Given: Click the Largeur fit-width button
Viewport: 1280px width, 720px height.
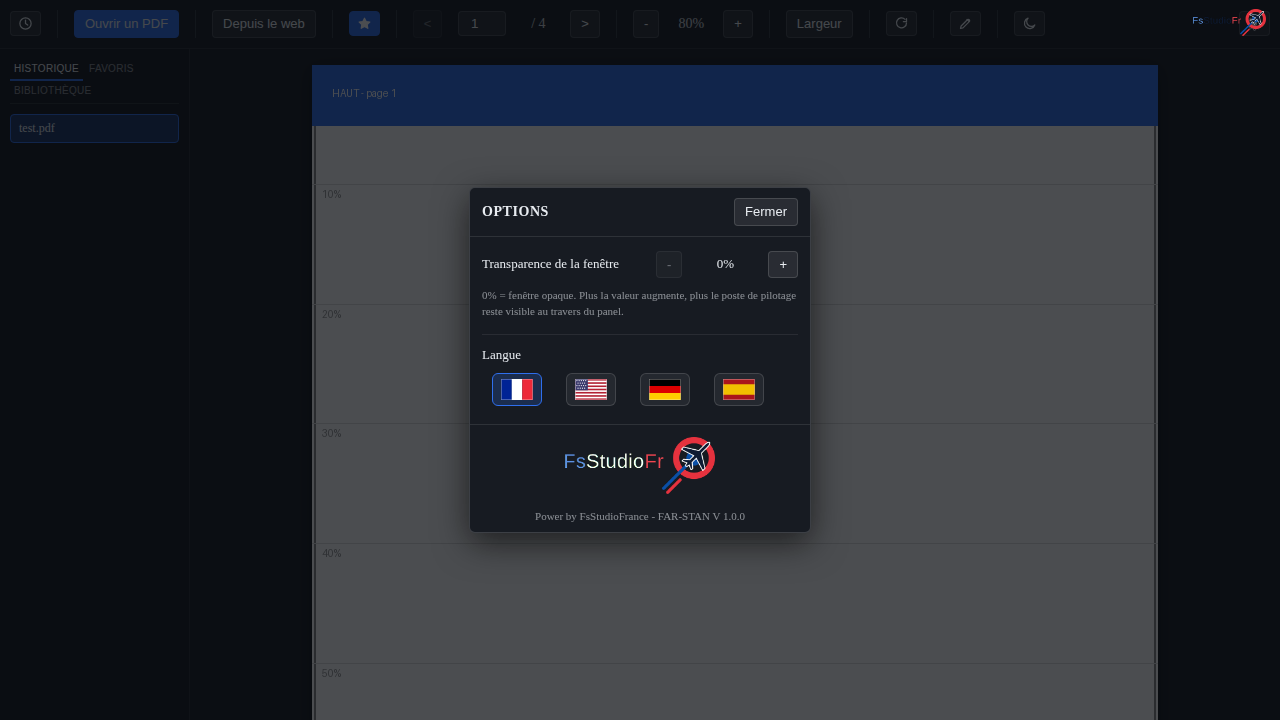Looking at the screenshot, I should [819, 23].
